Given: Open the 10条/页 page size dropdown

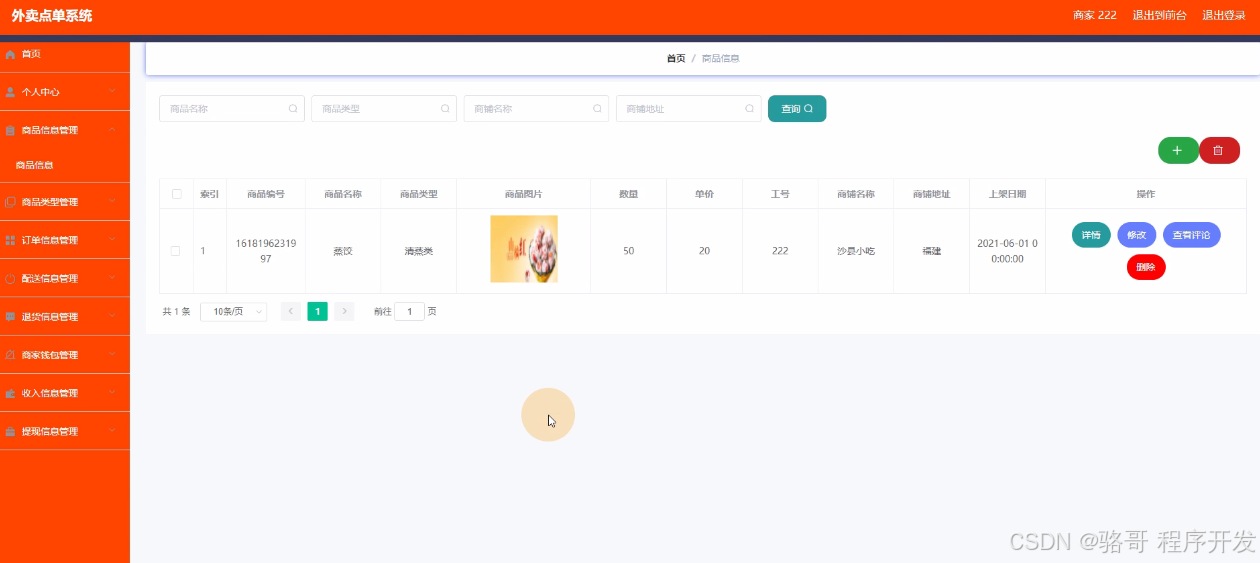Looking at the screenshot, I should click(234, 312).
